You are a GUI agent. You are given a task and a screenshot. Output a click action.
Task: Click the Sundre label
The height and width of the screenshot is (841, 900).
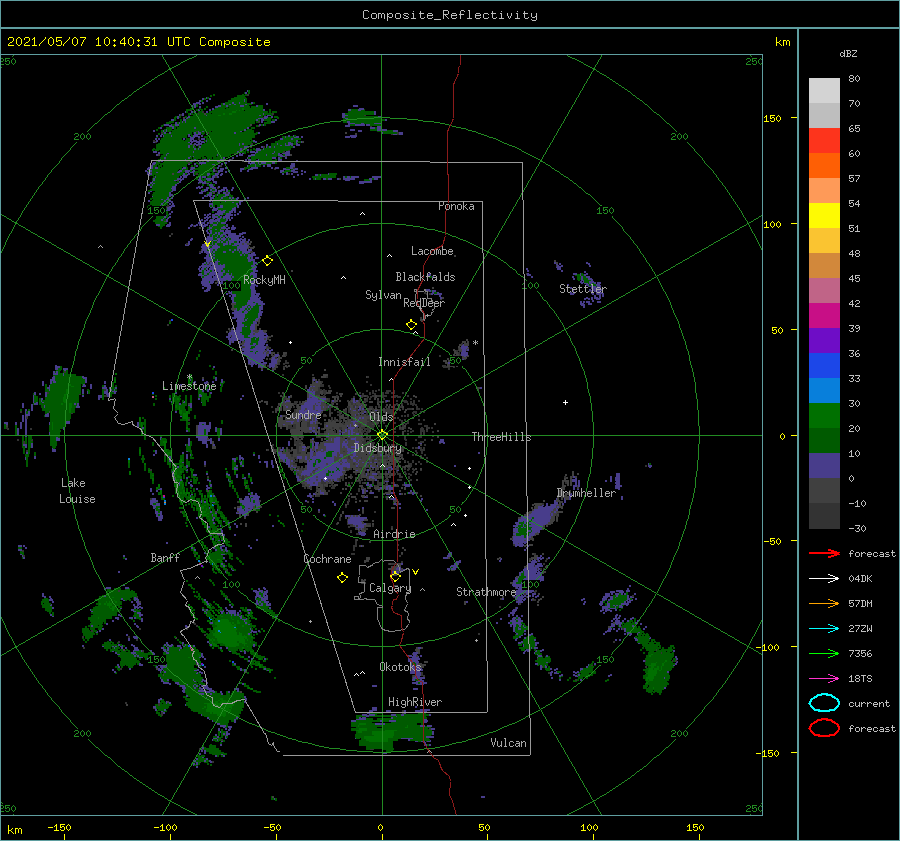[303, 414]
